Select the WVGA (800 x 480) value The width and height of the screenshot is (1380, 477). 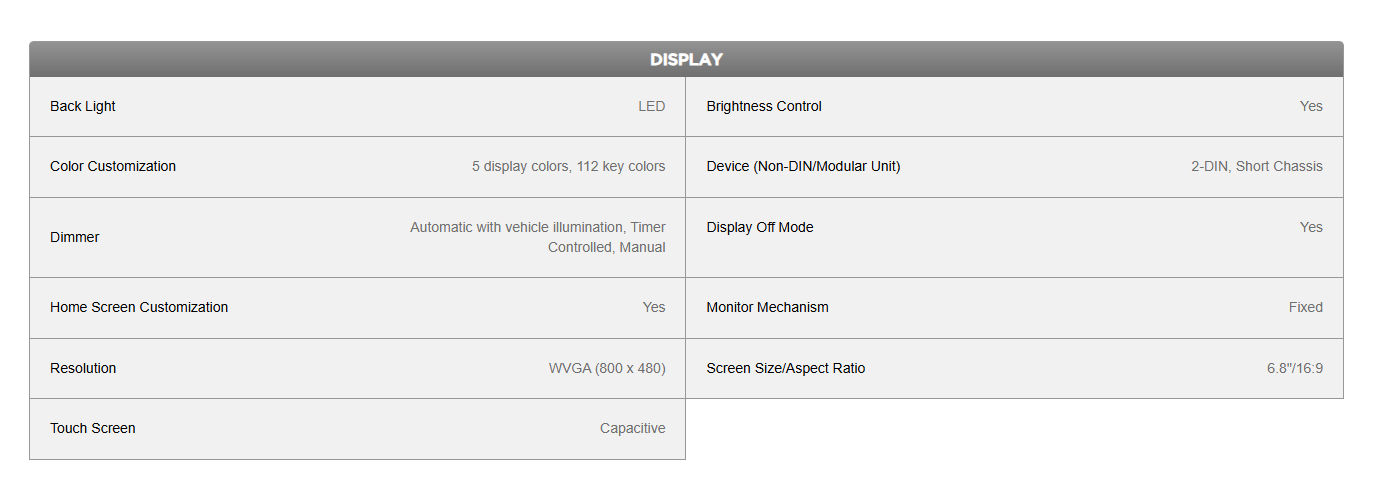pyautogui.click(x=607, y=368)
